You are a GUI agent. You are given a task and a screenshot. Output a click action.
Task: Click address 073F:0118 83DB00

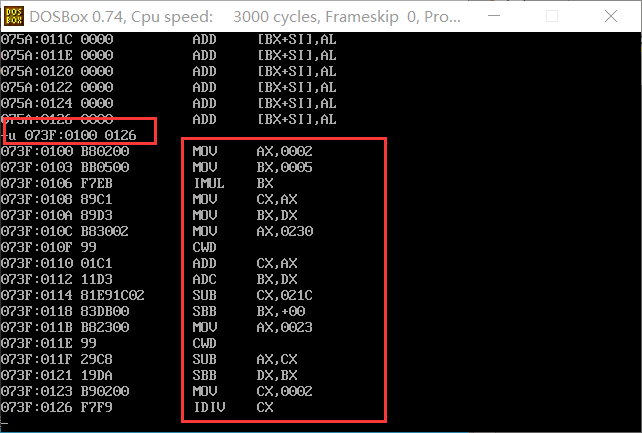[x=65, y=311]
